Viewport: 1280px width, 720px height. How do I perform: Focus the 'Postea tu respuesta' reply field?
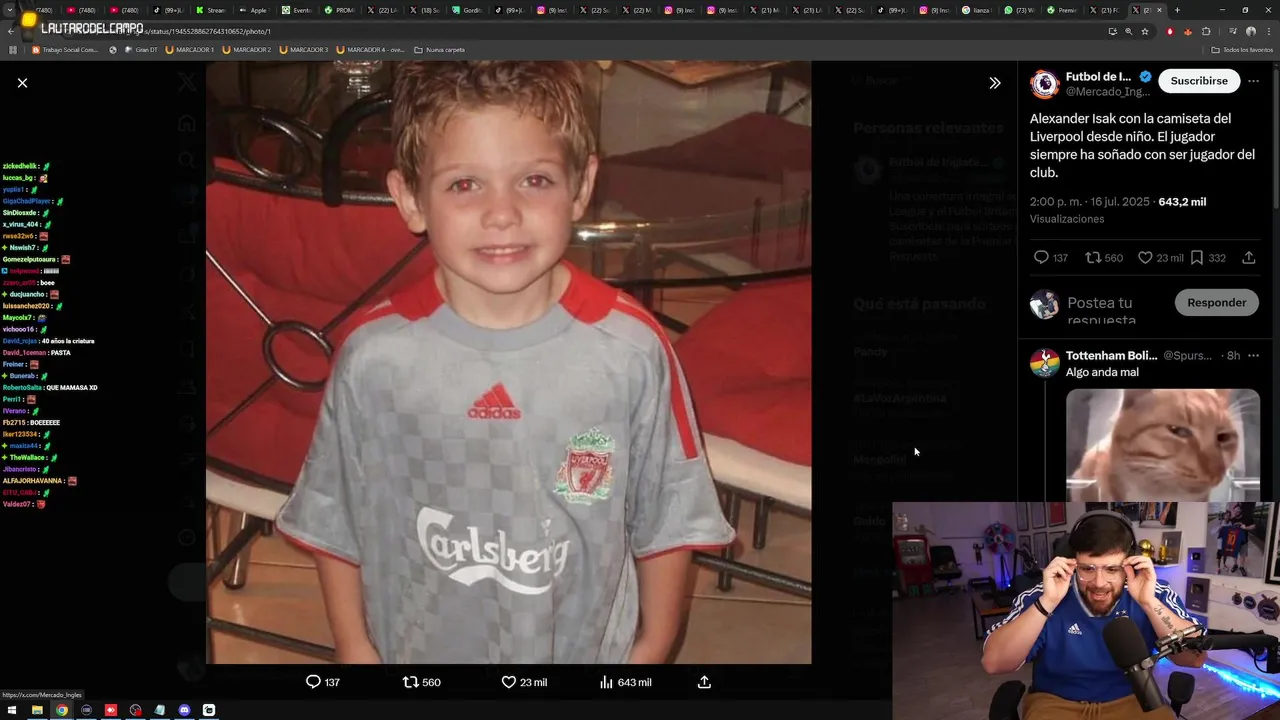pos(1115,310)
